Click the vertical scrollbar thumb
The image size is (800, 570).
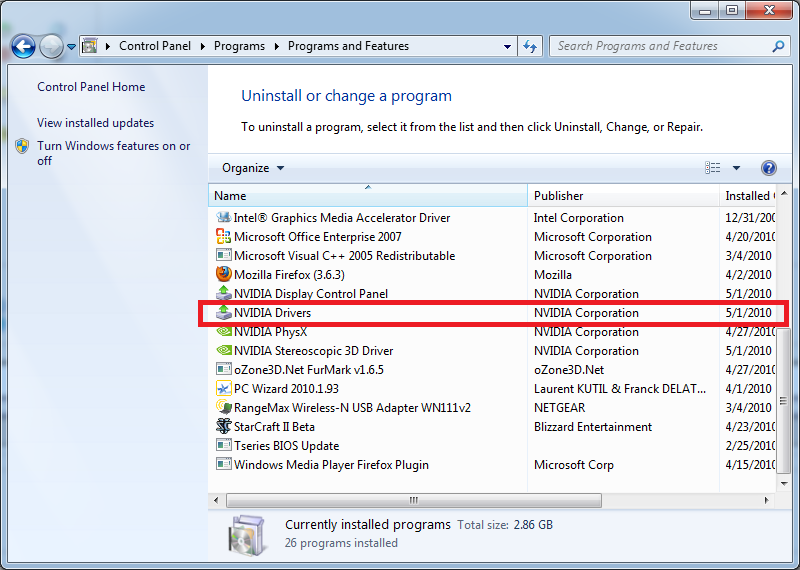coord(784,400)
